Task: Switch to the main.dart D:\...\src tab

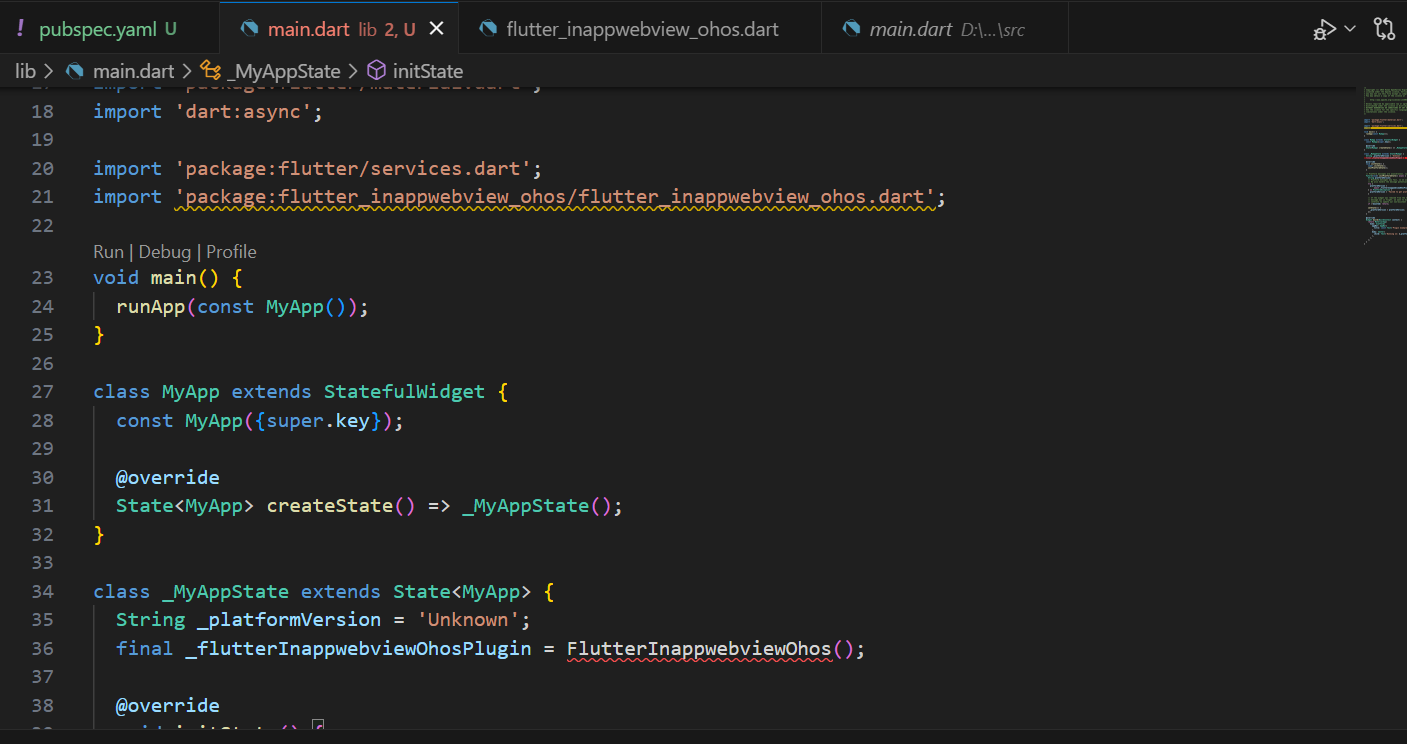Action: click(x=946, y=29)
